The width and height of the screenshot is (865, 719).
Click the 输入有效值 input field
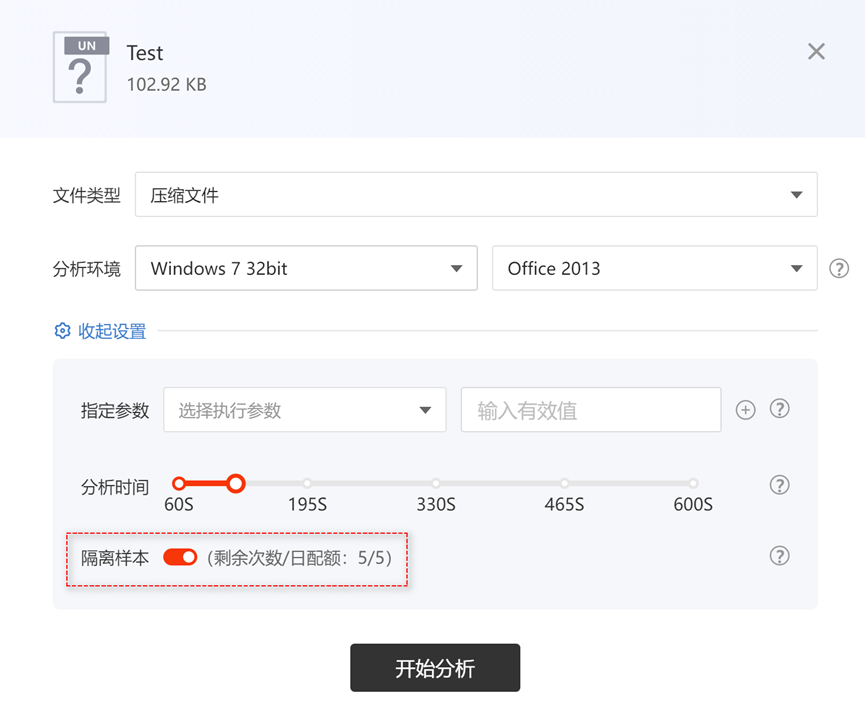pyautogui.click(x=591, y=410)
